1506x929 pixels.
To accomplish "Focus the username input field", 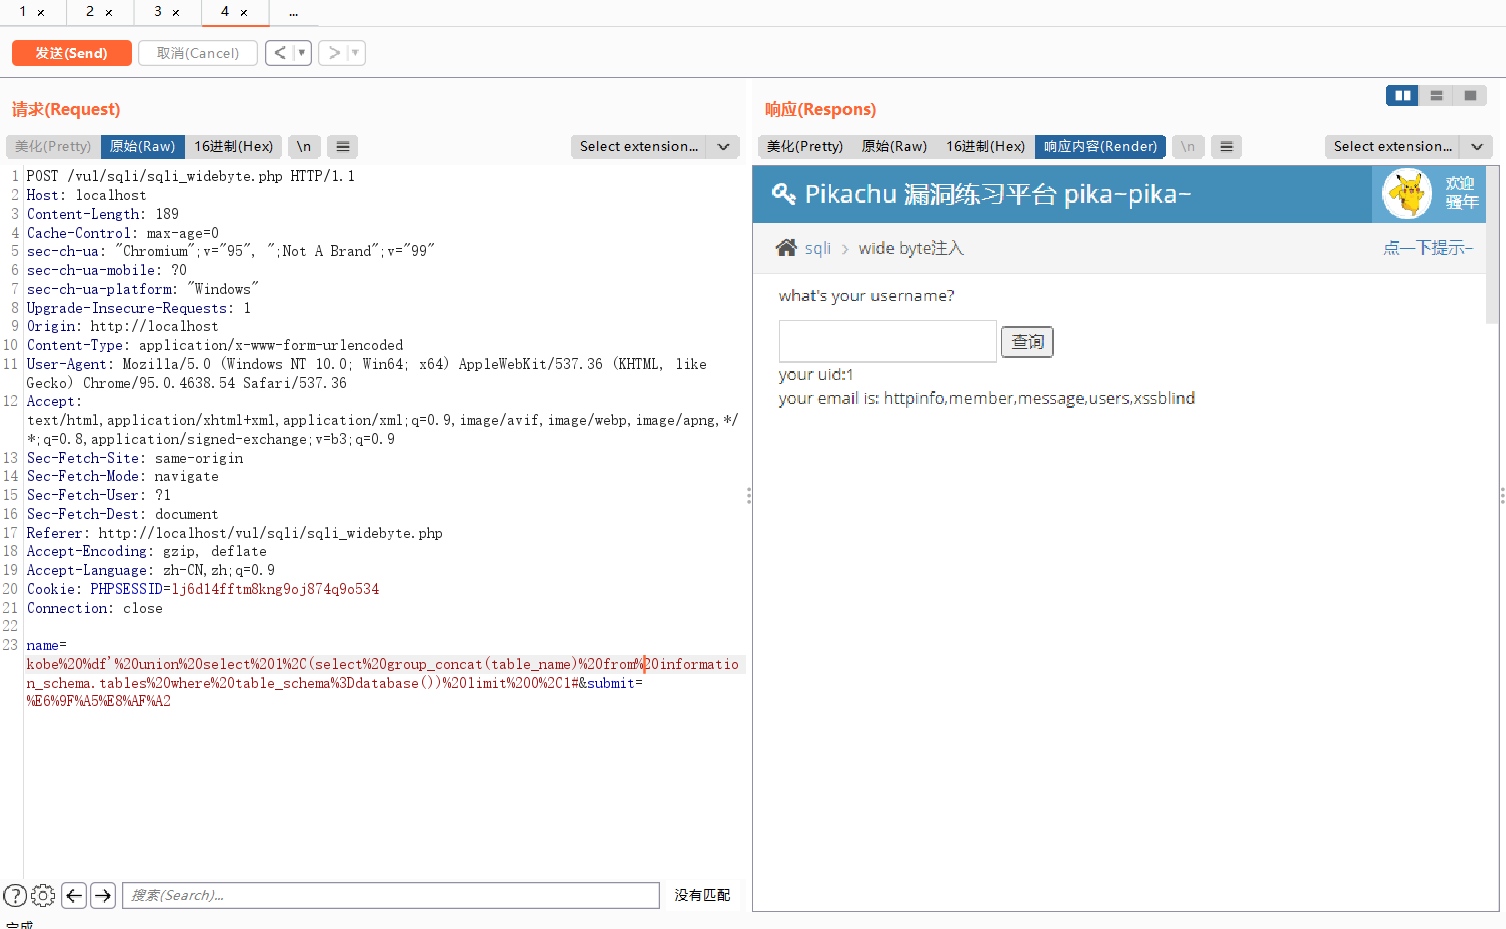I will (888, 341).
